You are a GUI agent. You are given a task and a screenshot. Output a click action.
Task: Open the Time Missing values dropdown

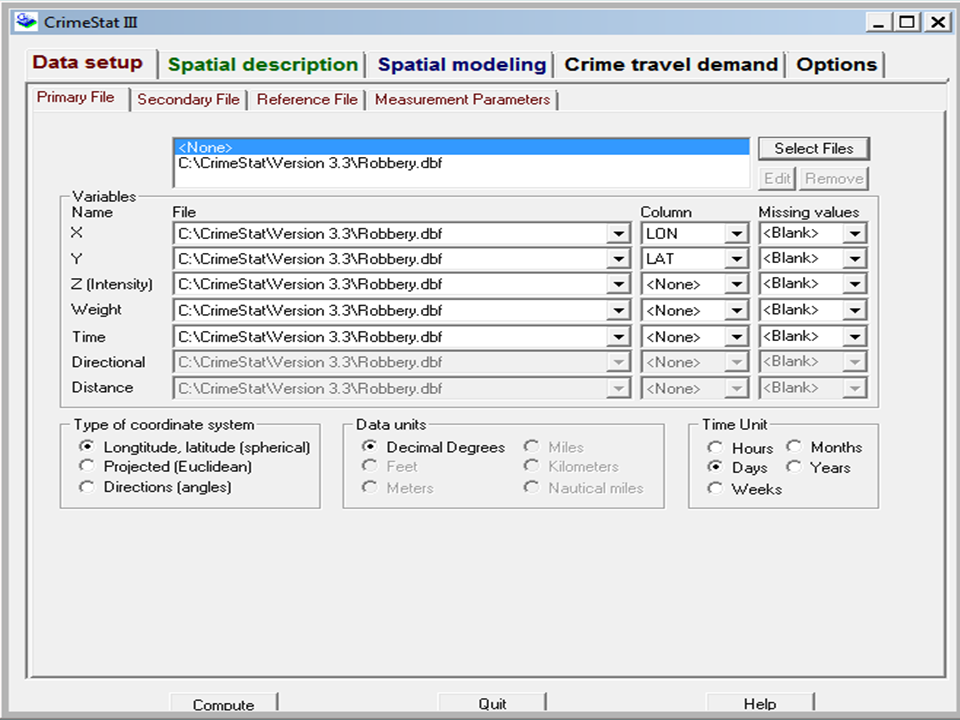point(855,337)
